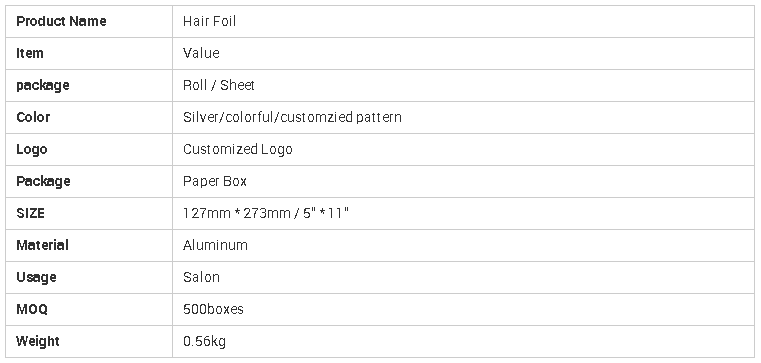Click the 0.56kg weight value
Screen dimensions: 761x363
click(204, 342)
